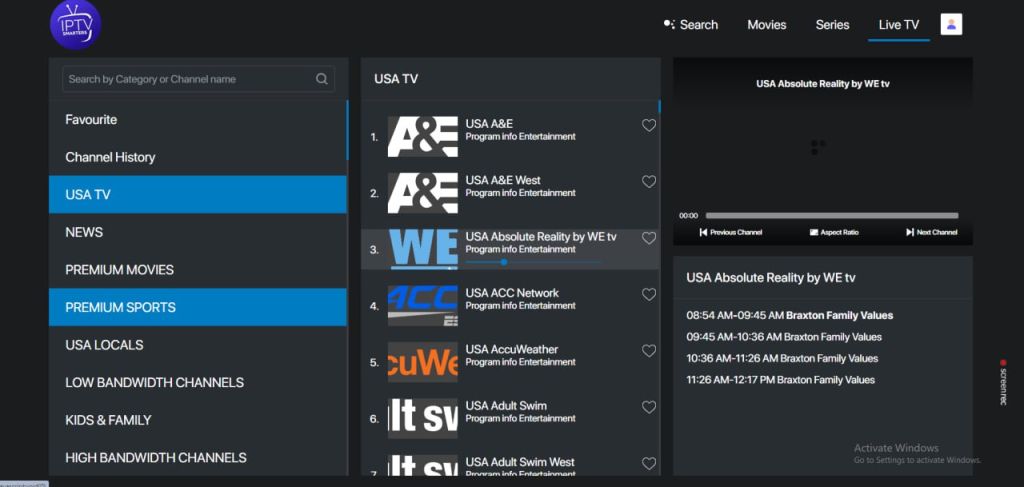Expand the PREMIUM SPORTS category
The image size is (1024, 487).
point(198,307)
